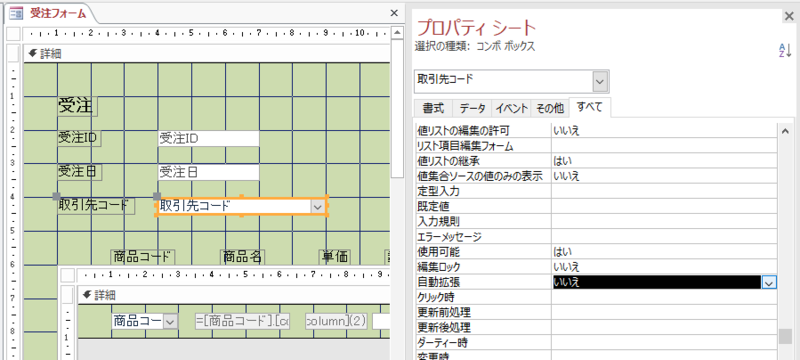The height and width of the screenshot is (360, 800).
Task: Click the =[商品コード].[co text box in the subform
Action: pyautogui.click(x=243, y=321)
